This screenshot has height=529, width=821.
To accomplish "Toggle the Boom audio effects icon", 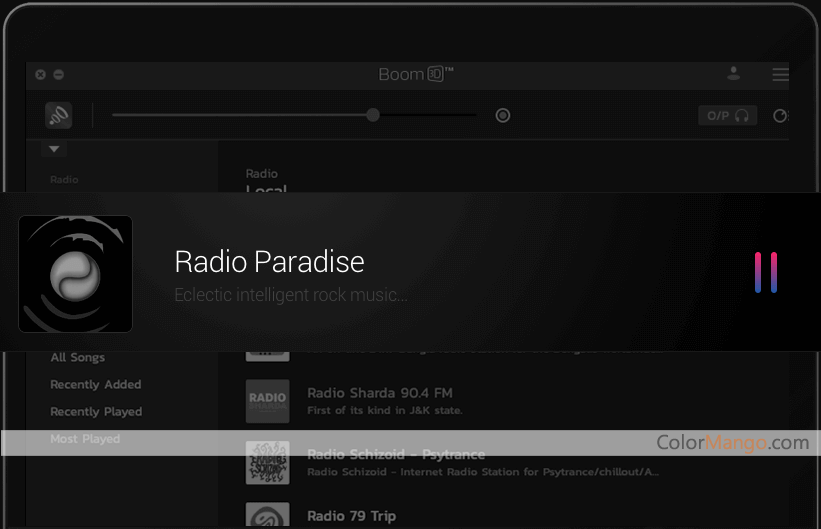I will coord(58,116).
